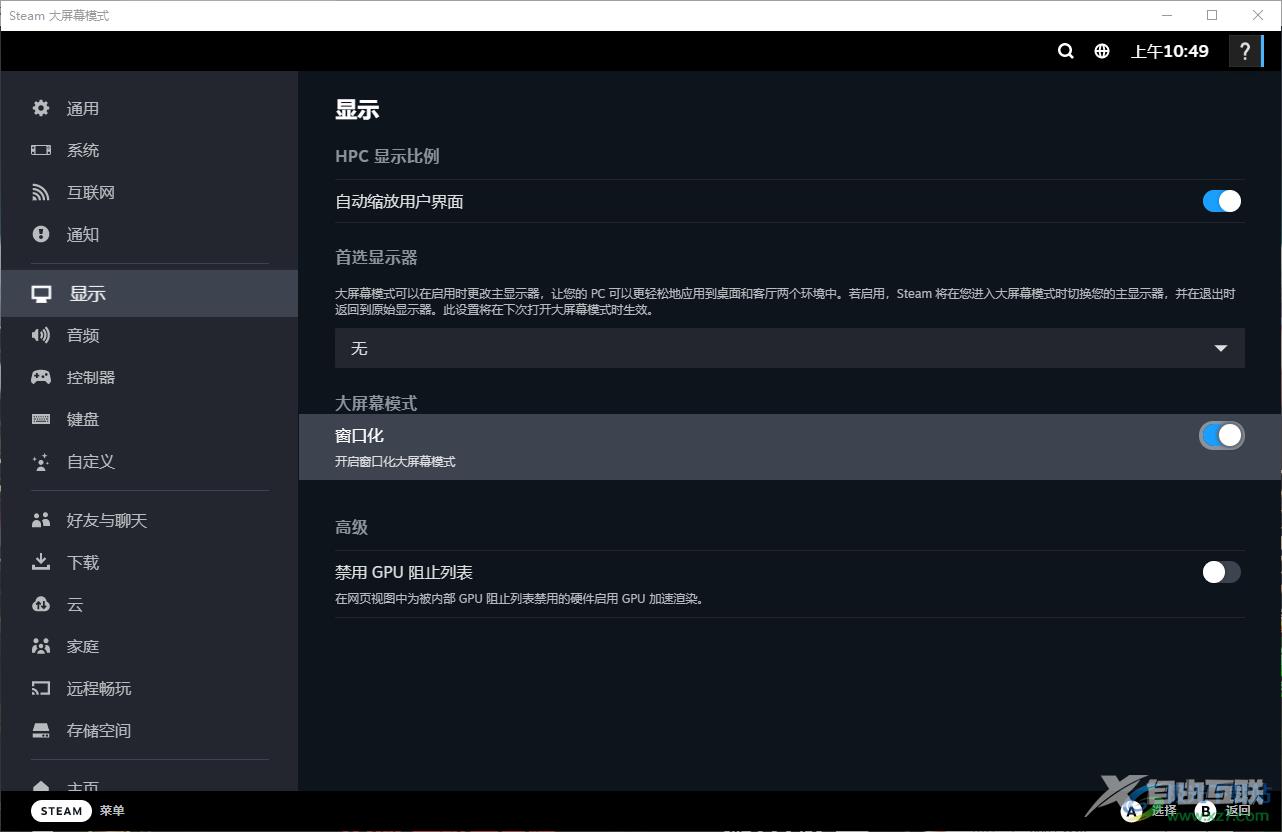This screenshot has height=832, width=1282.
Task: Open the 云 settings section
Action: click(149, 604)
